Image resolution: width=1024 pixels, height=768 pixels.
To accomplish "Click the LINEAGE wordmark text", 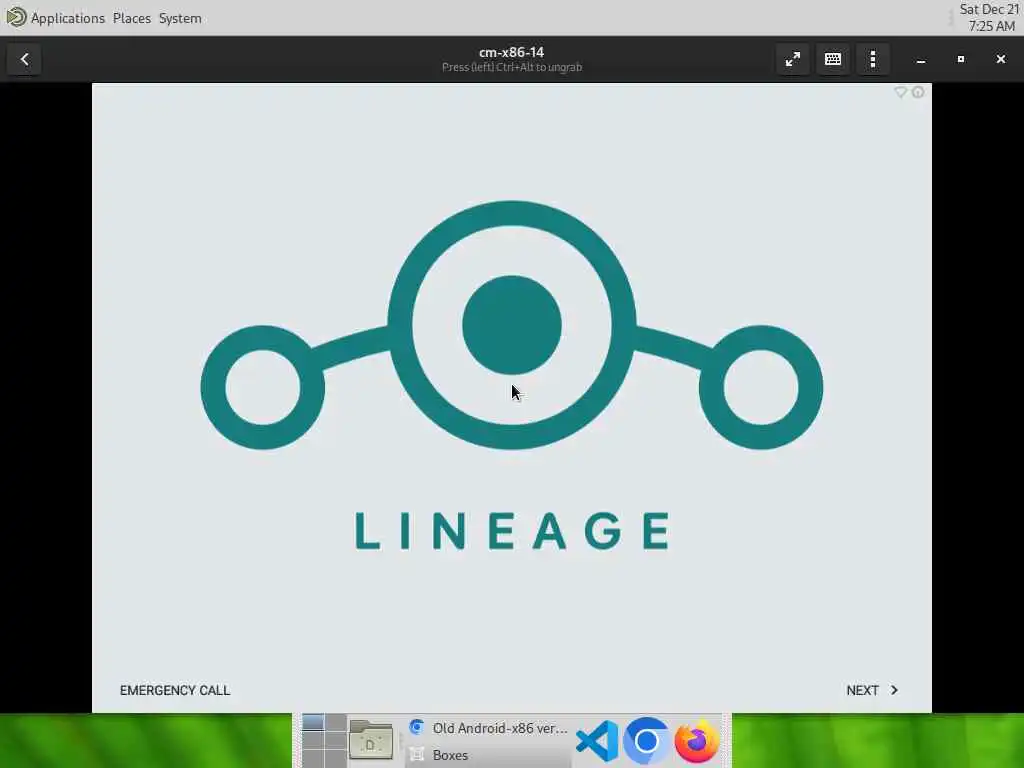I will 512,530.
